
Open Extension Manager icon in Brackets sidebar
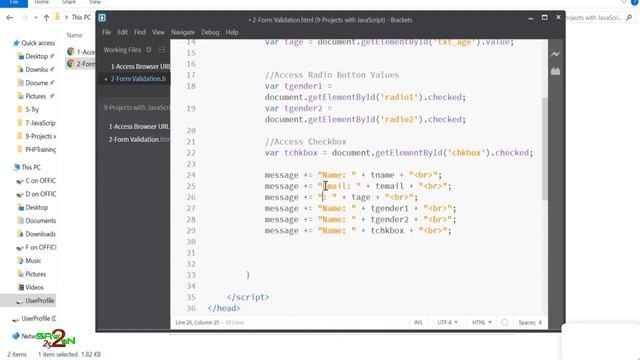(x=556, y=71)
